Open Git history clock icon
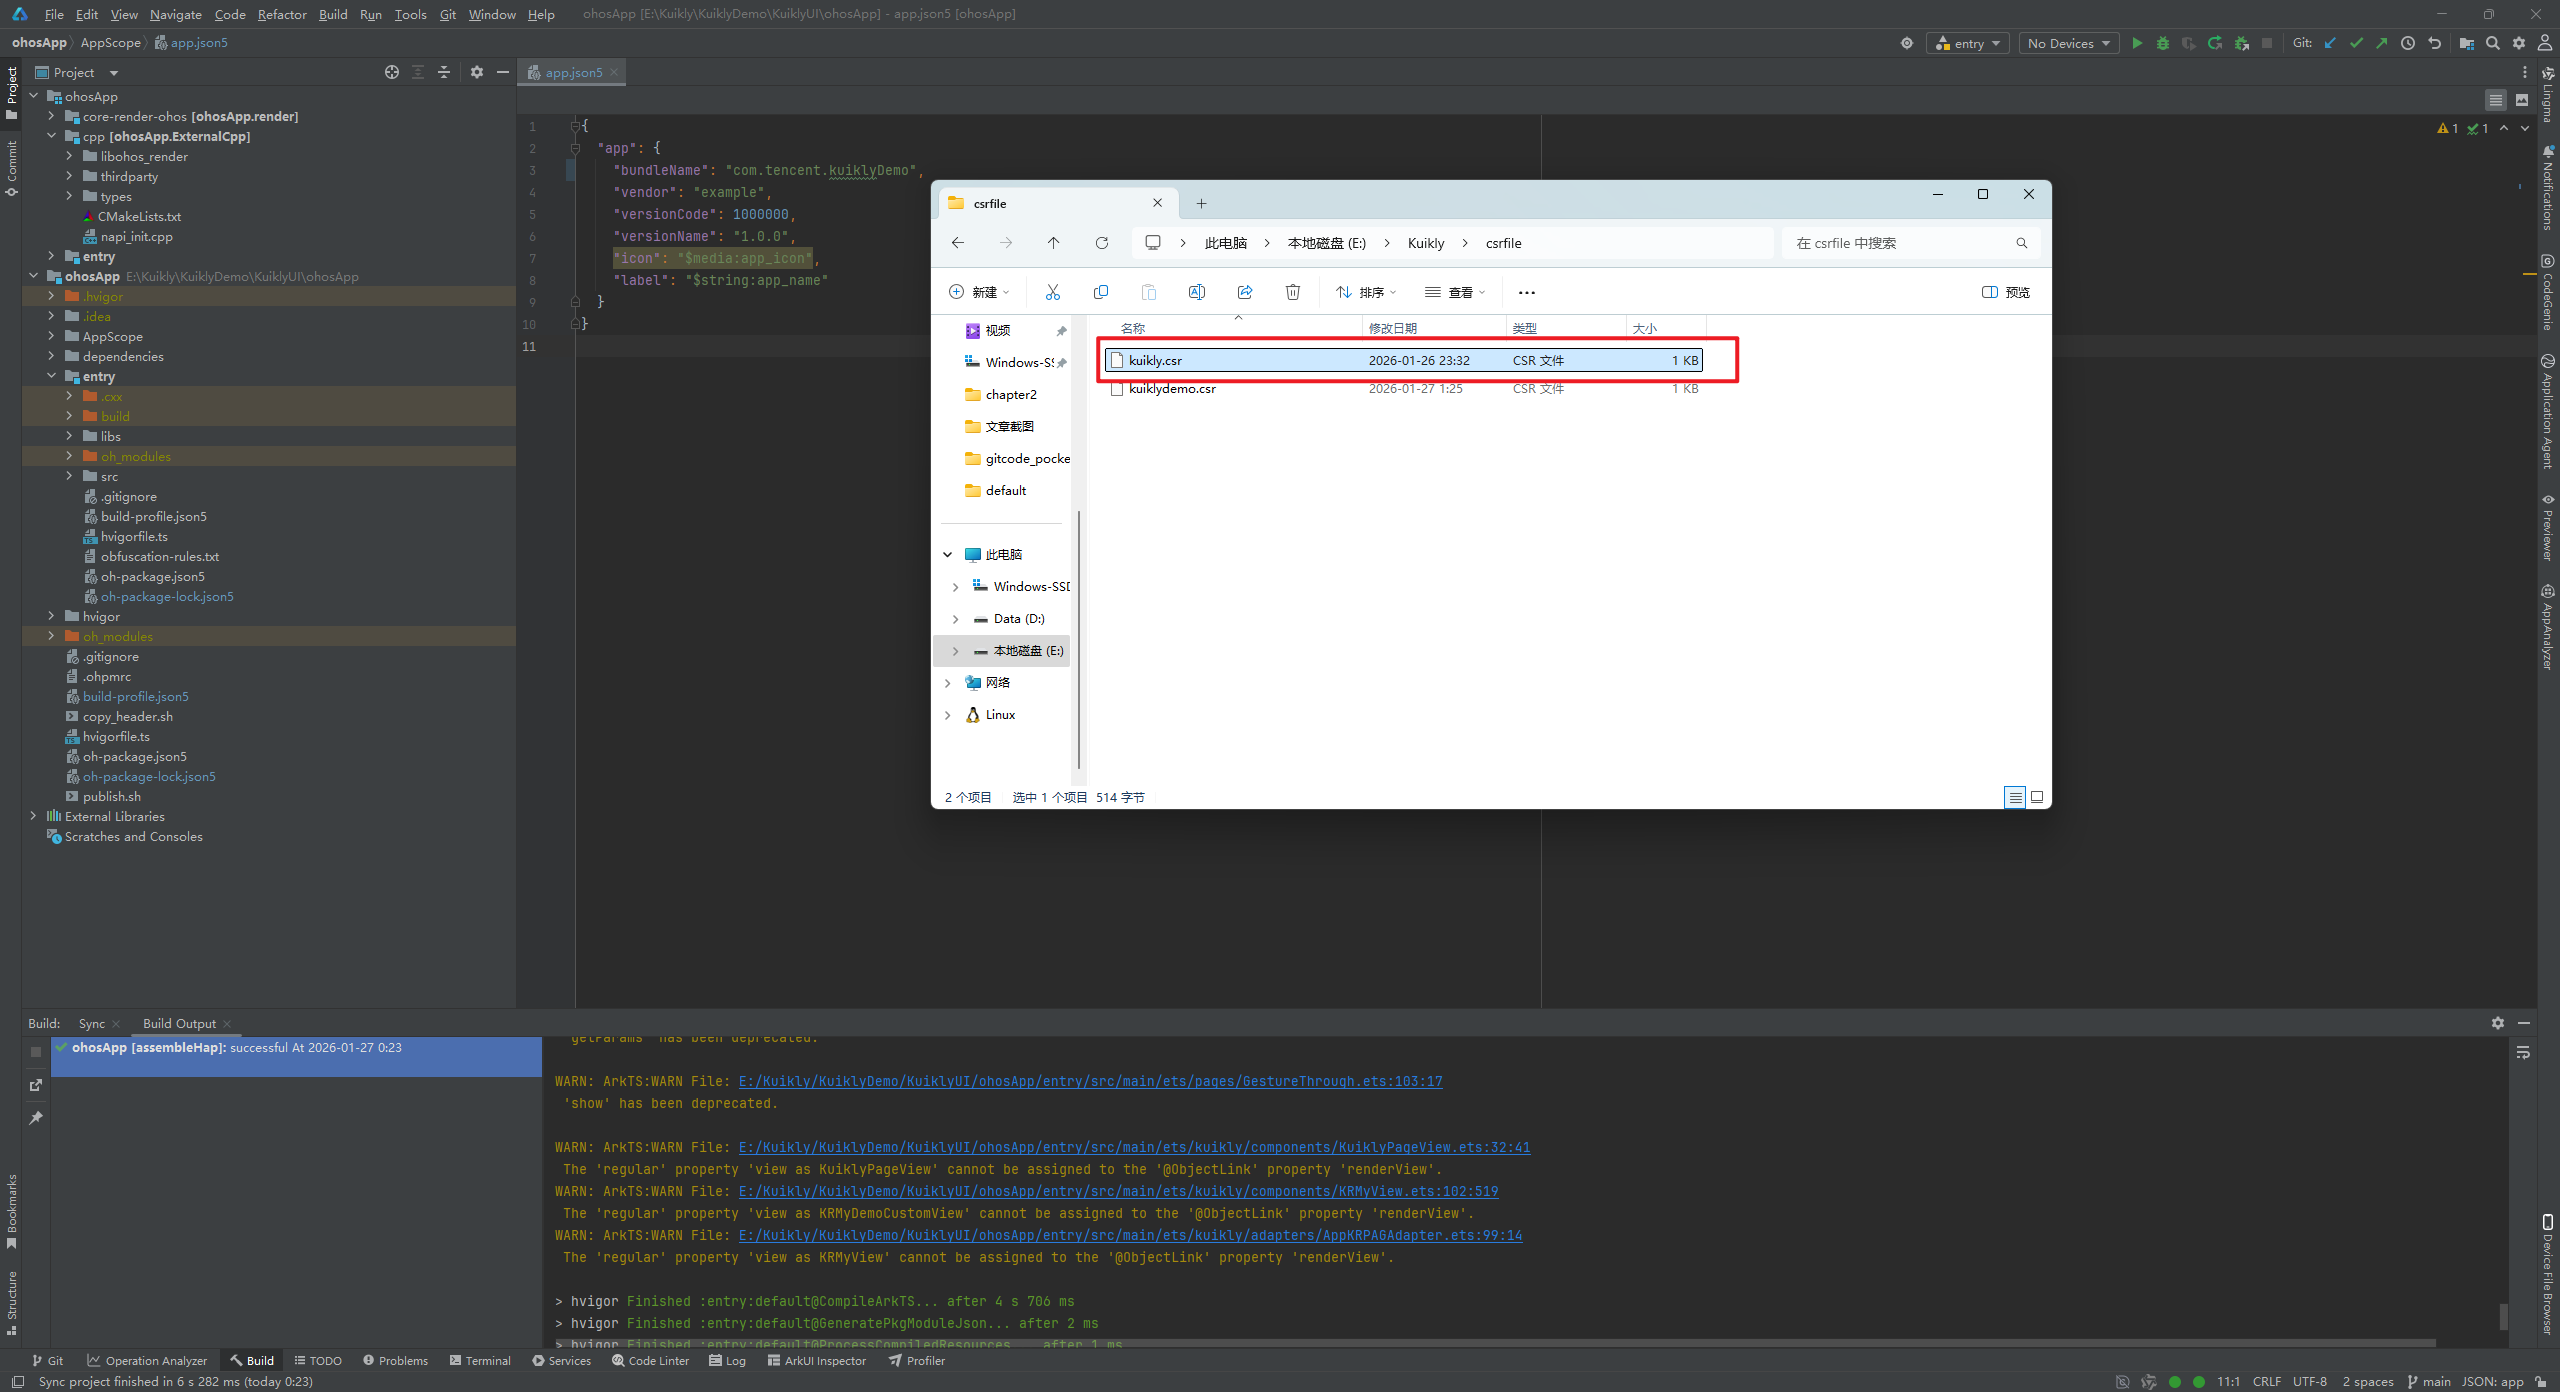 [2408, 43]
